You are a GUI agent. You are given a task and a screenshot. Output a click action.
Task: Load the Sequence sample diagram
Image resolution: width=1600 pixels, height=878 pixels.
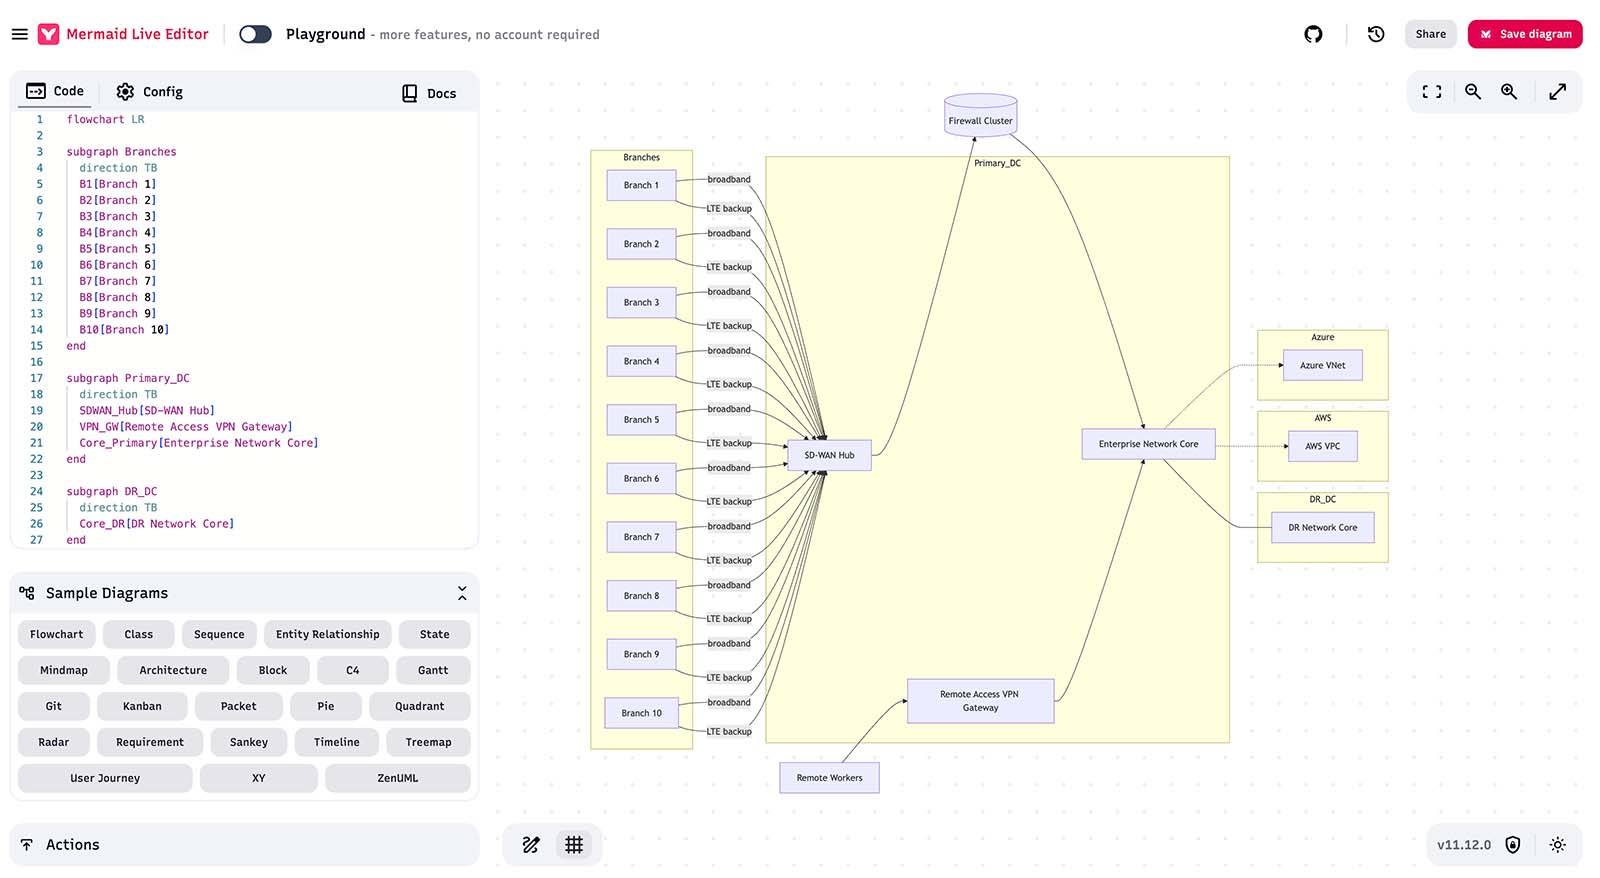coord(219,634)
